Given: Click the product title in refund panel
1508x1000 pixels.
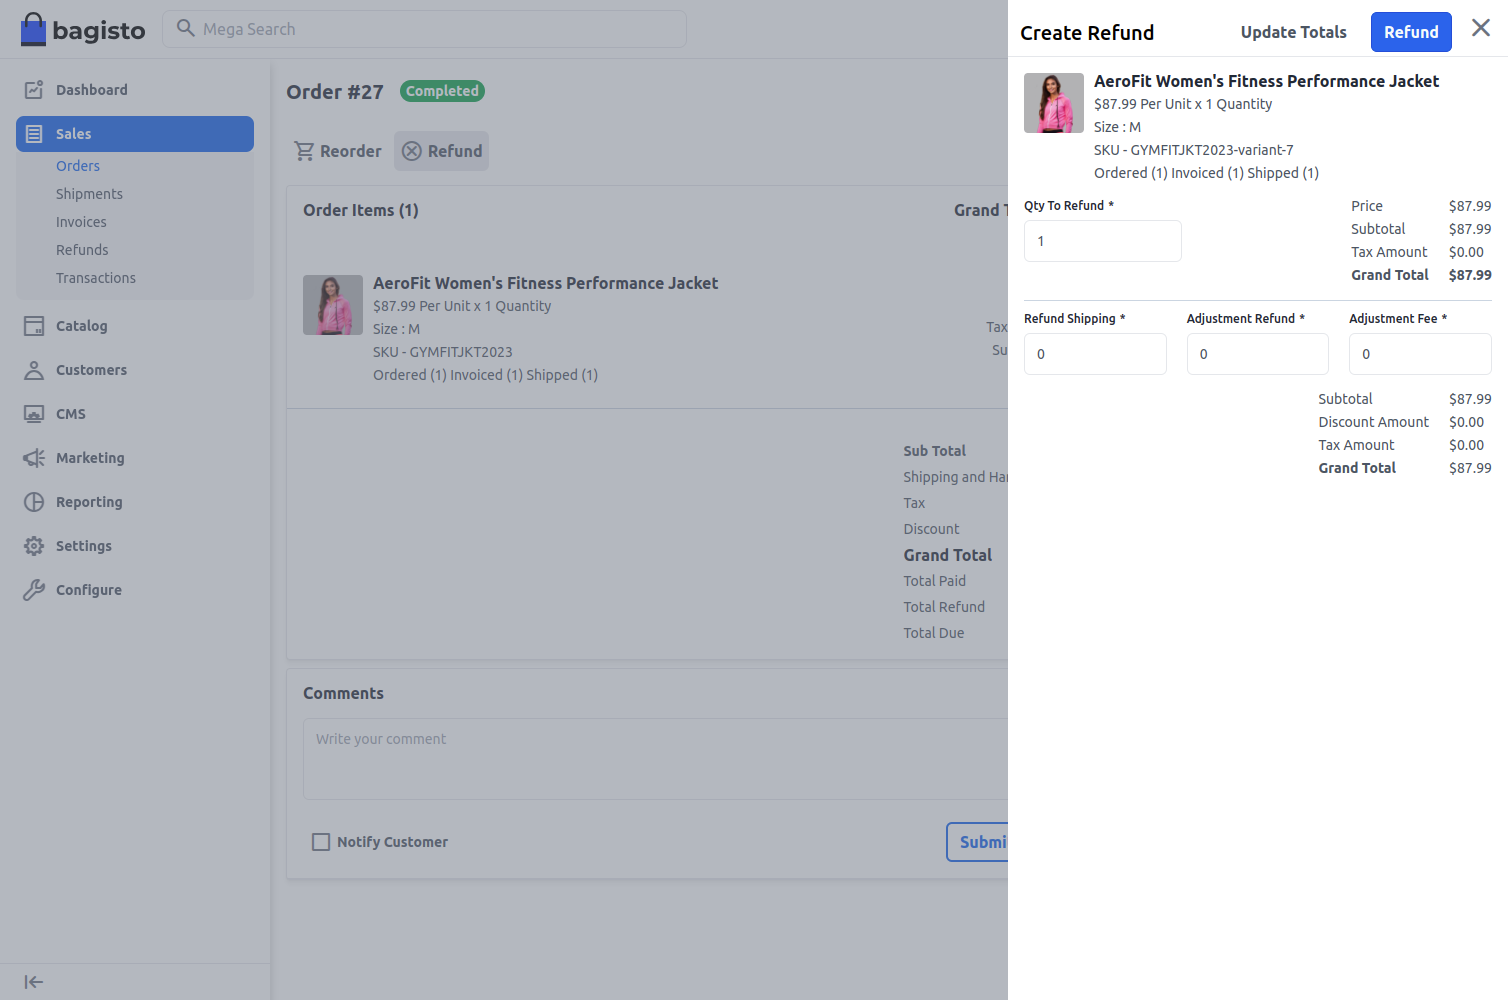Looking at the screenshot, I should pos(1266,81).
